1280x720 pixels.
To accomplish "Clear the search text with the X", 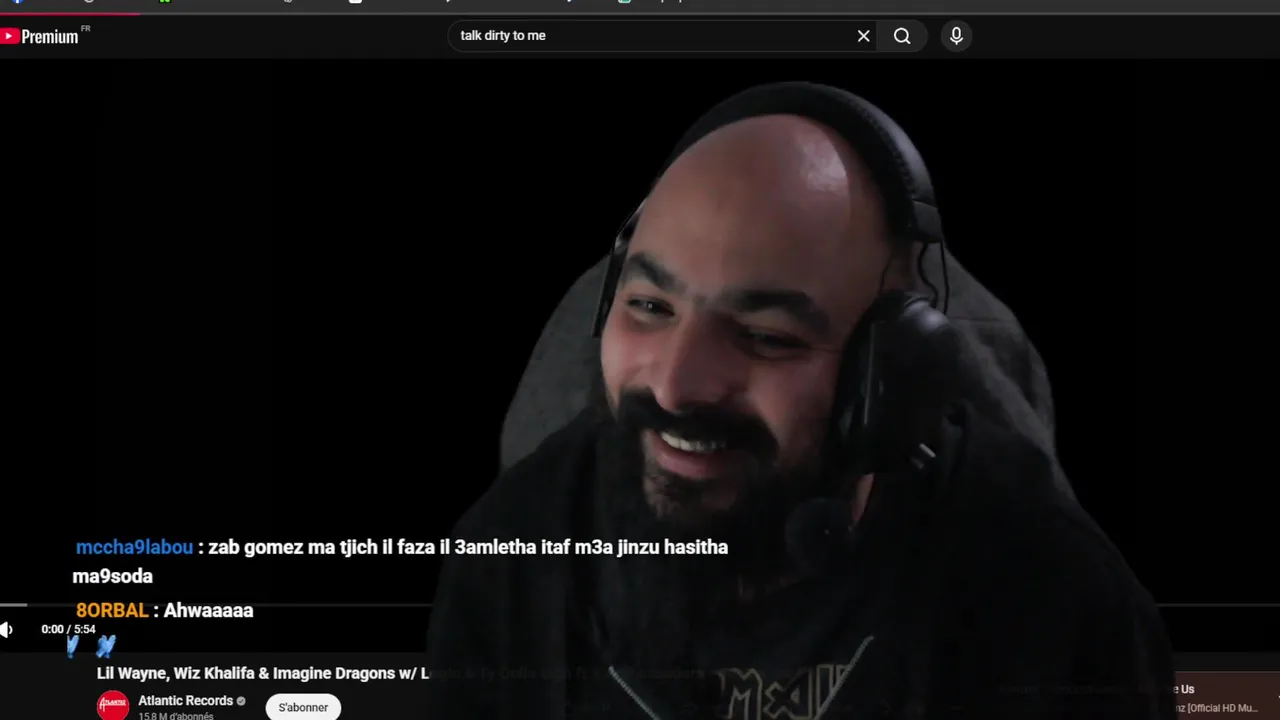I will coord(864,36).
